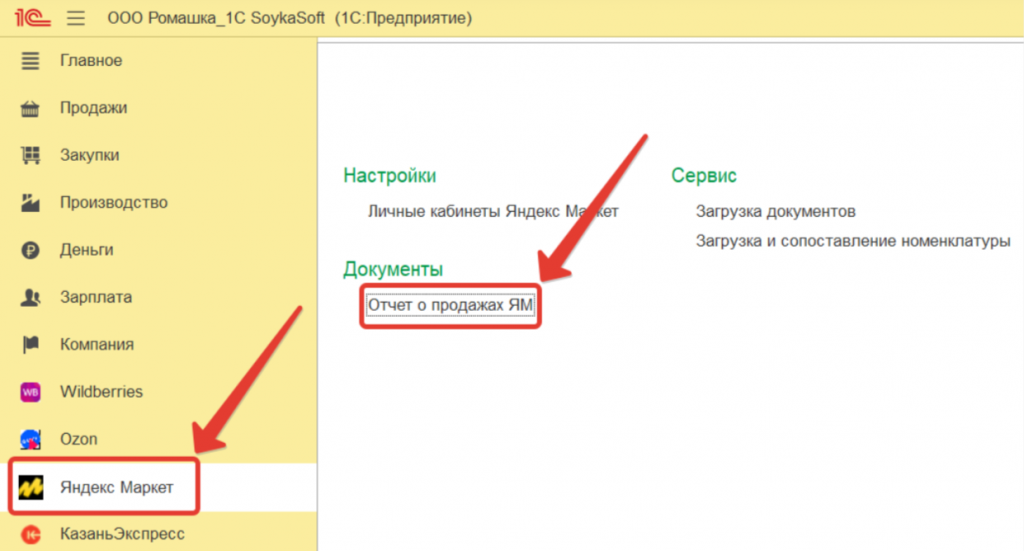Click the Настройки group heading
The image size is (1024, 551).
click(389, 176)
